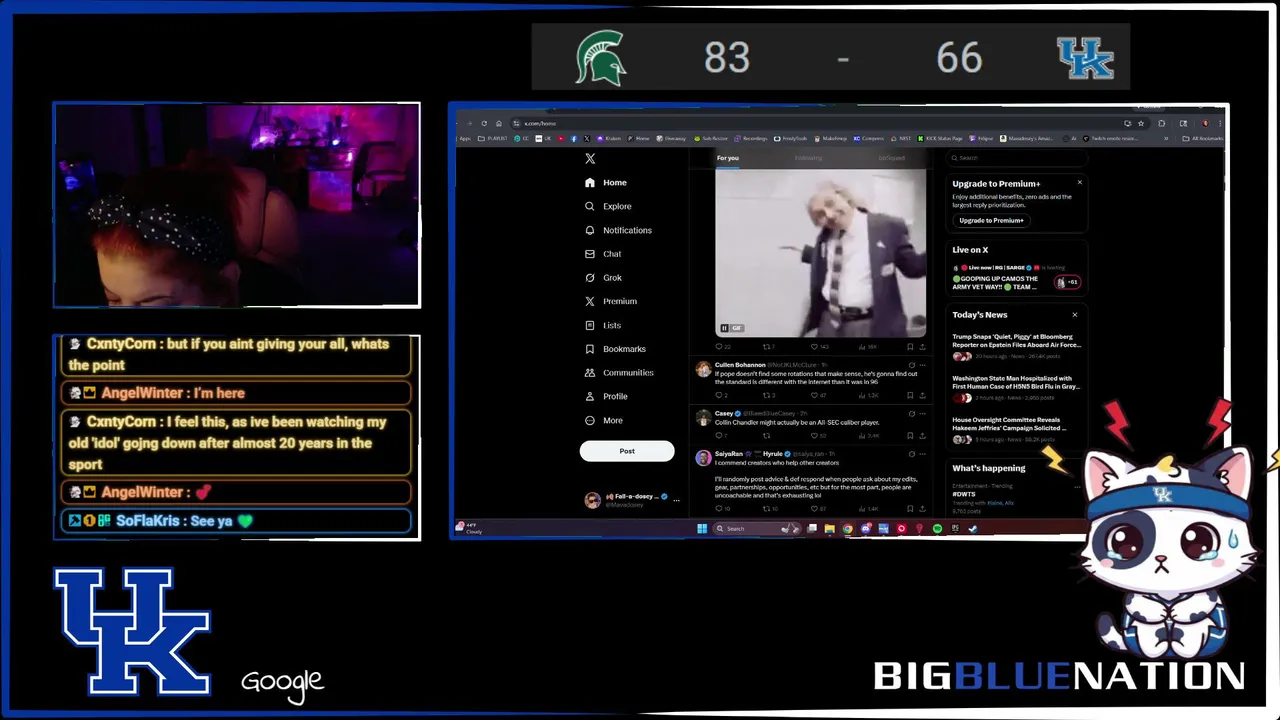Repost Casey's Collin Chandler post
This screenshot has width=1280, height=720.
pyautogui.click(x=767, y=436)
